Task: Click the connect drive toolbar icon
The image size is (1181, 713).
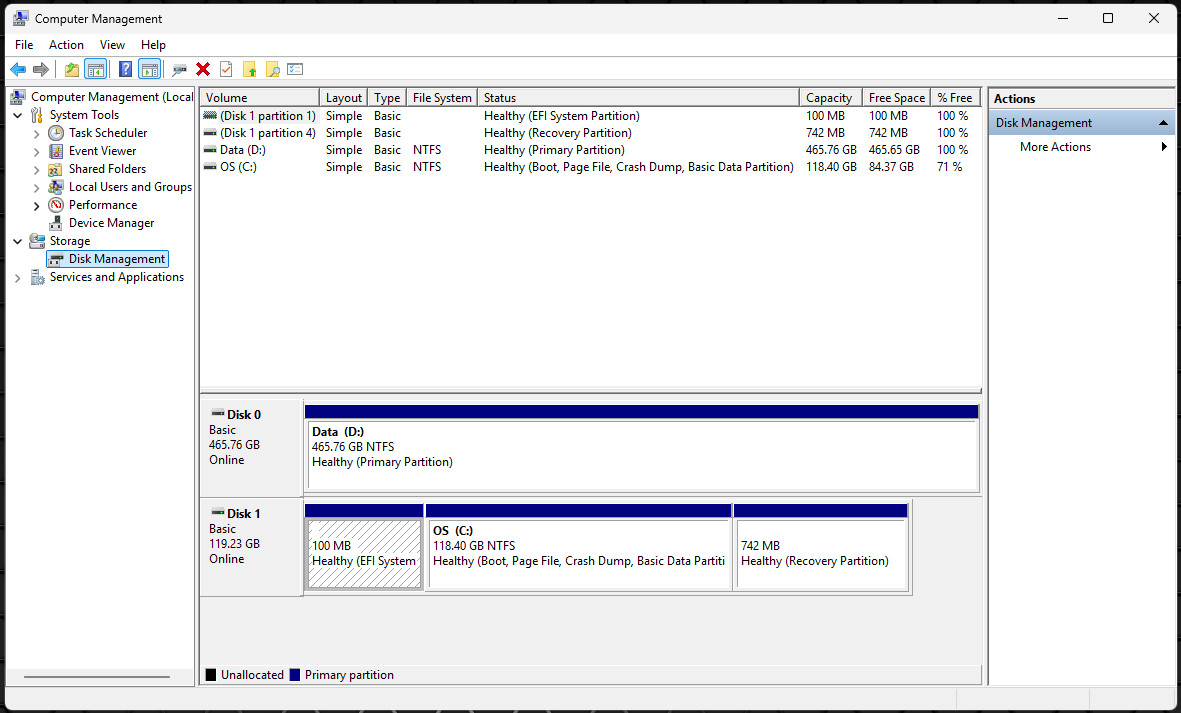Action: (179, 69)
